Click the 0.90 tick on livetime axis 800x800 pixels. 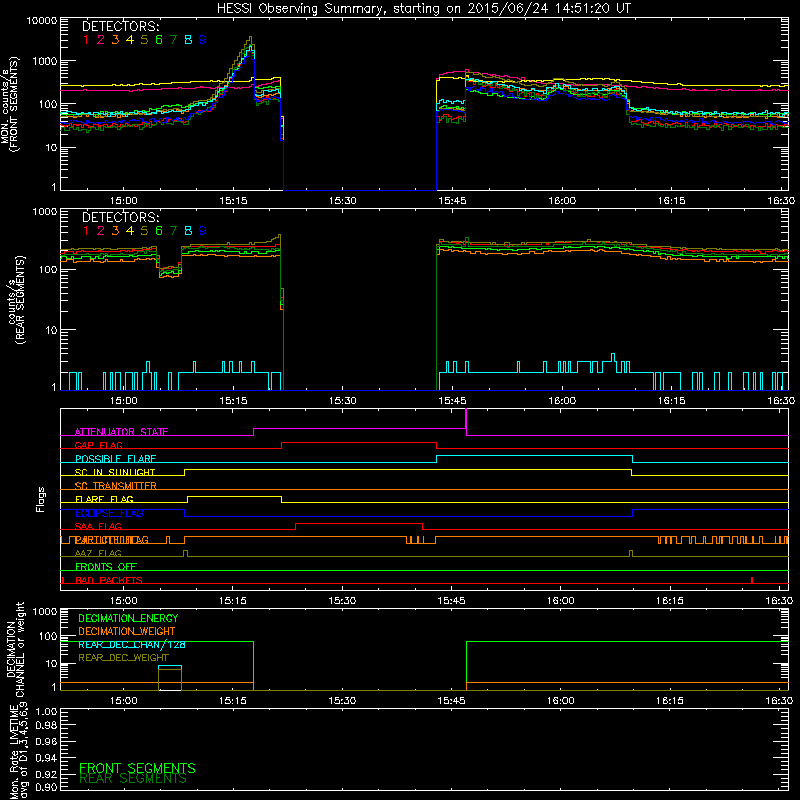click(46, 787)
